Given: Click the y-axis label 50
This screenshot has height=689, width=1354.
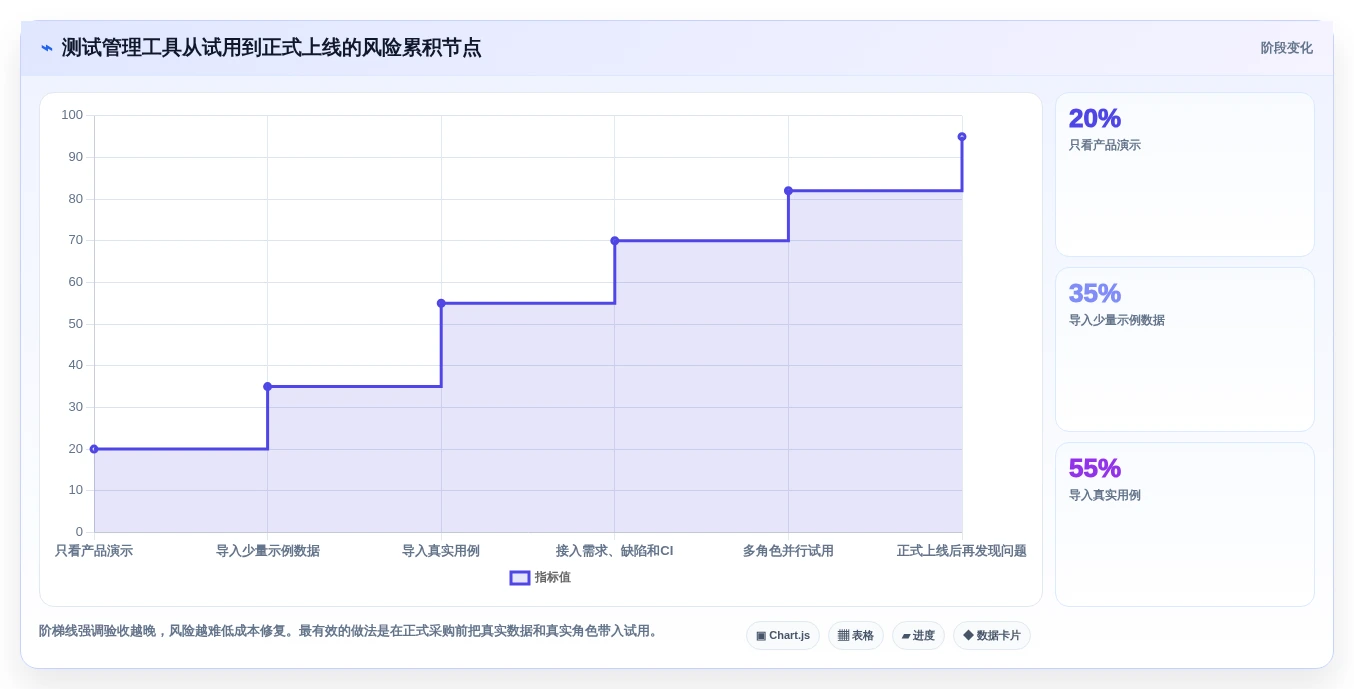Looking at the screenshot, I should (x=76, y=324).
